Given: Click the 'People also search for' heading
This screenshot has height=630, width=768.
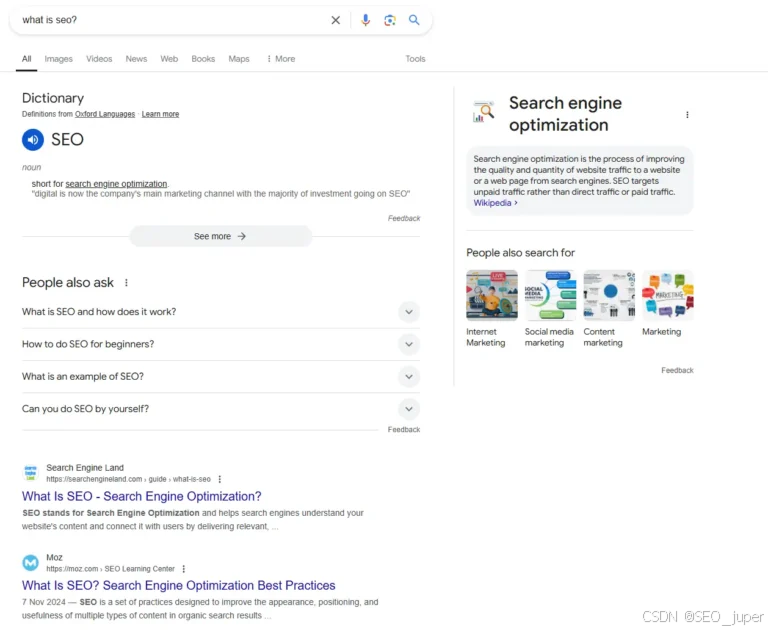Looking at the screenshot, I should pyautogui.click(x=520, y=253).
